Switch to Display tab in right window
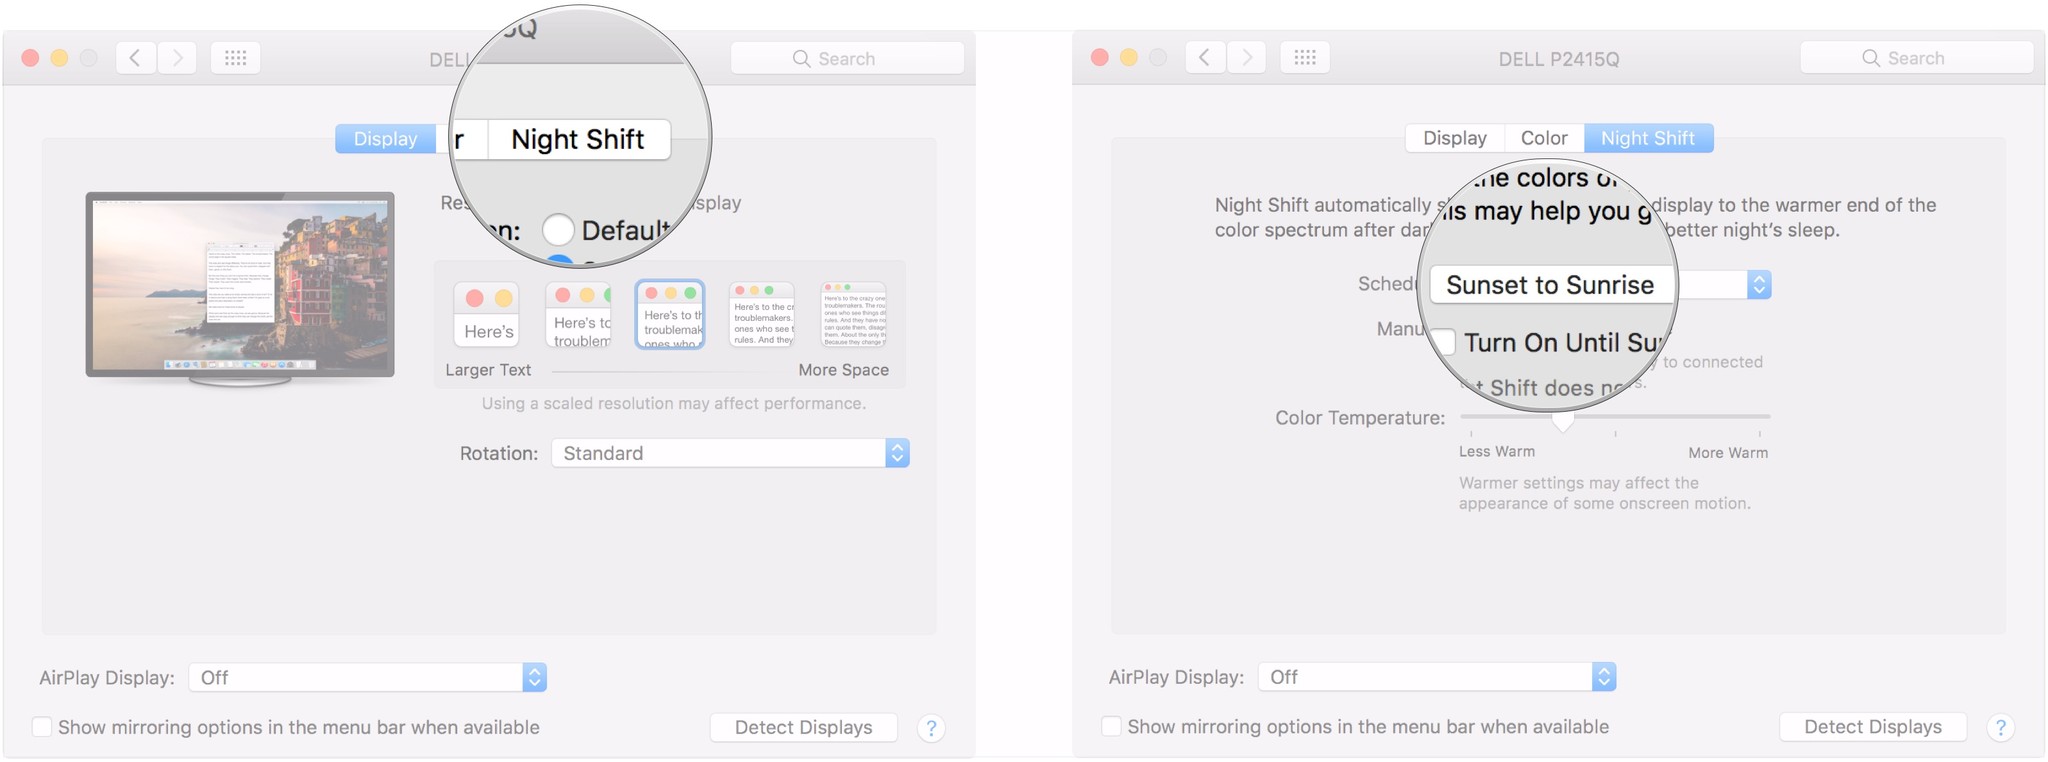 (1455, 138)
